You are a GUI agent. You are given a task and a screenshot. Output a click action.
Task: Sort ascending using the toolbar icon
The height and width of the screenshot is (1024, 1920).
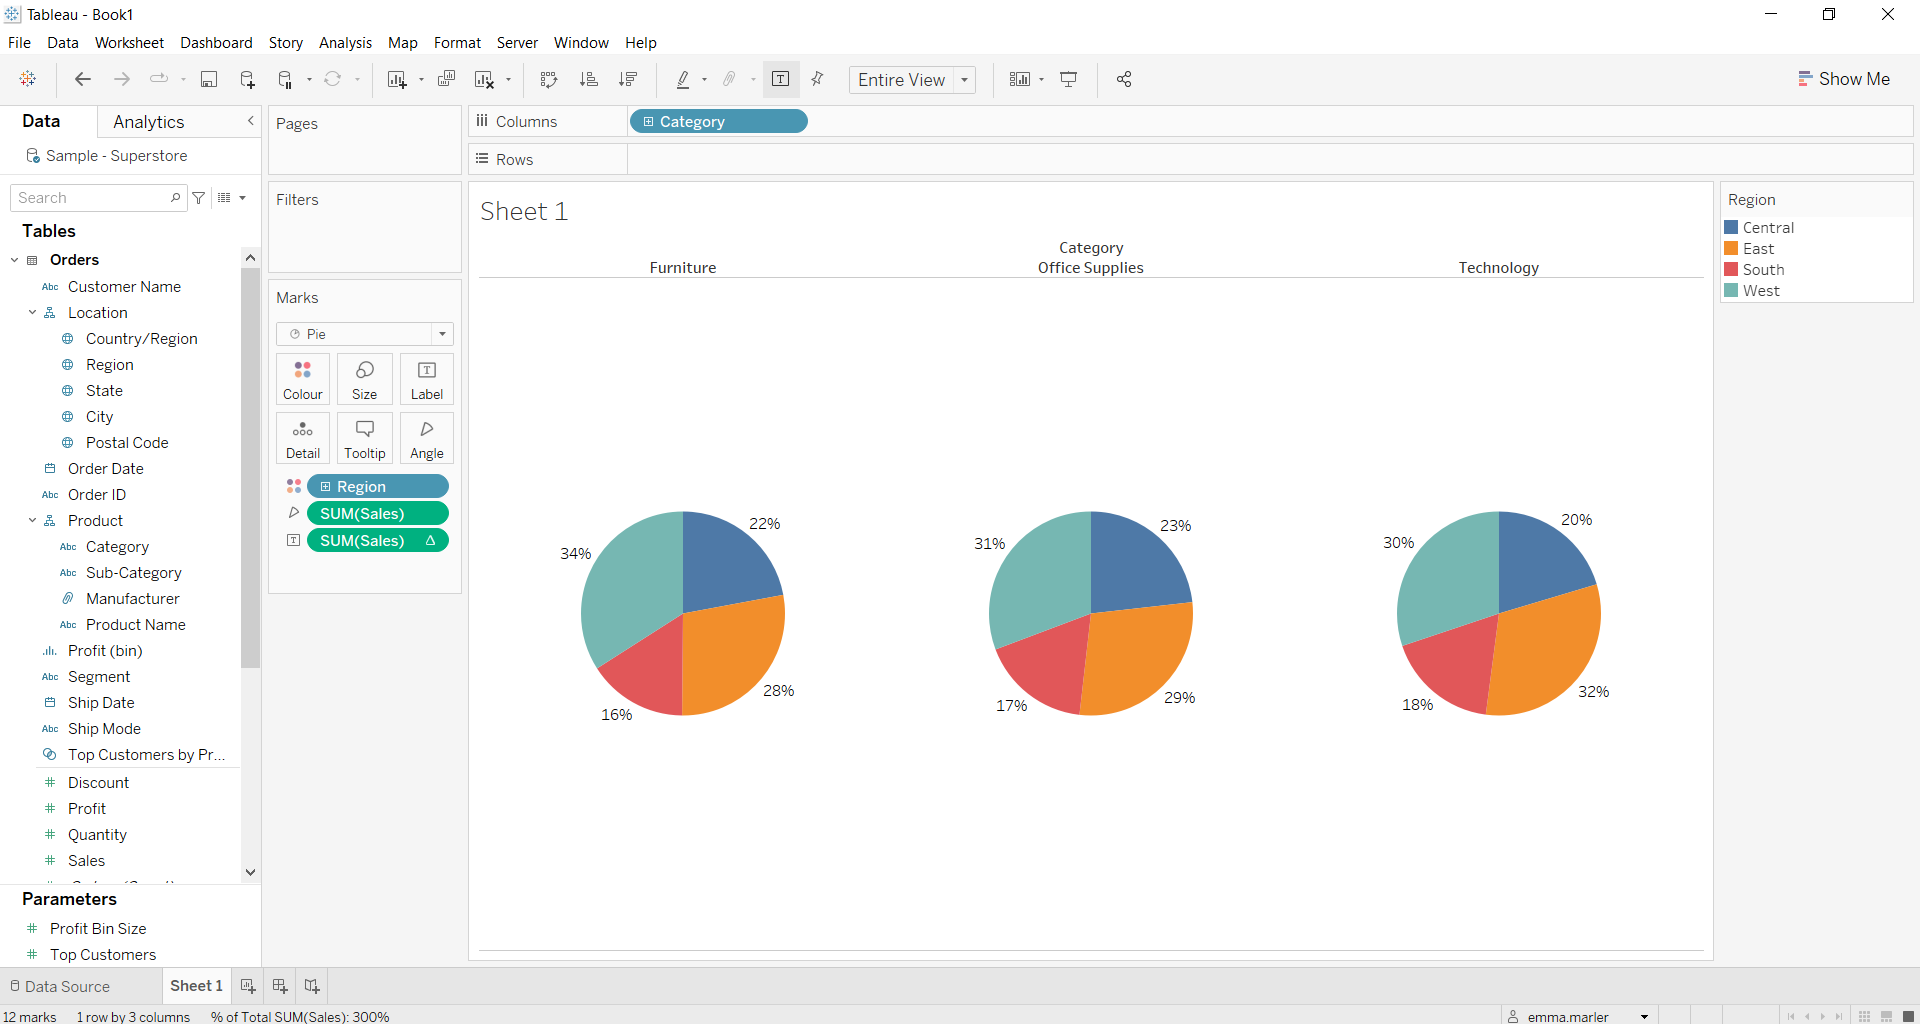click(589, 80)
